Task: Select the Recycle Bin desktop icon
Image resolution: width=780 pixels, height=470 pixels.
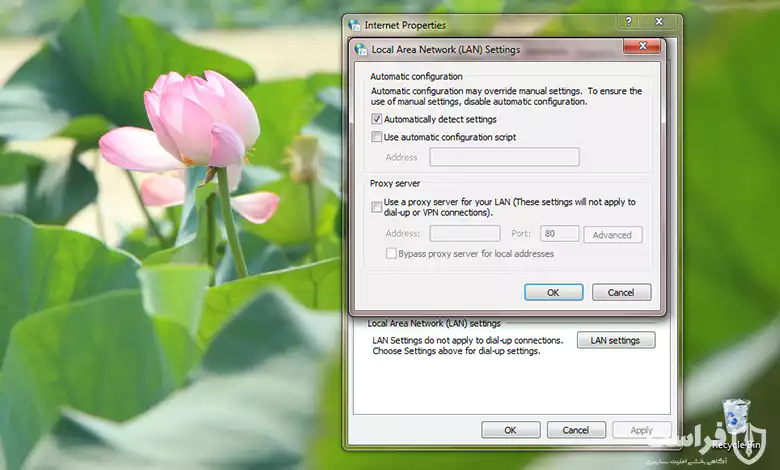Action: [736, 424]
